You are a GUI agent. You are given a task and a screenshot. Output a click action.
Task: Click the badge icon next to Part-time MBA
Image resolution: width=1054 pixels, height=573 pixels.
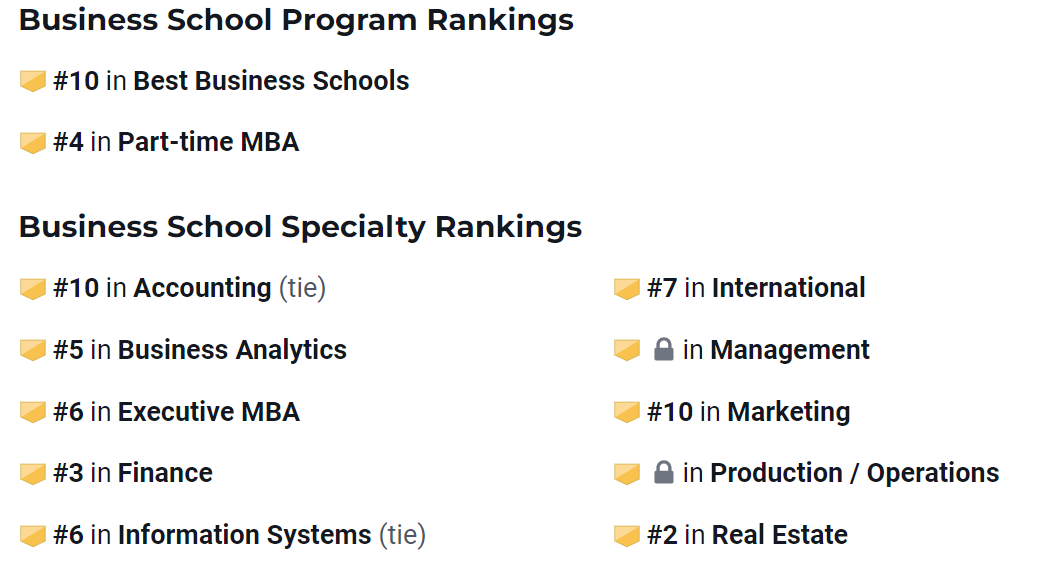coord(32,143)
